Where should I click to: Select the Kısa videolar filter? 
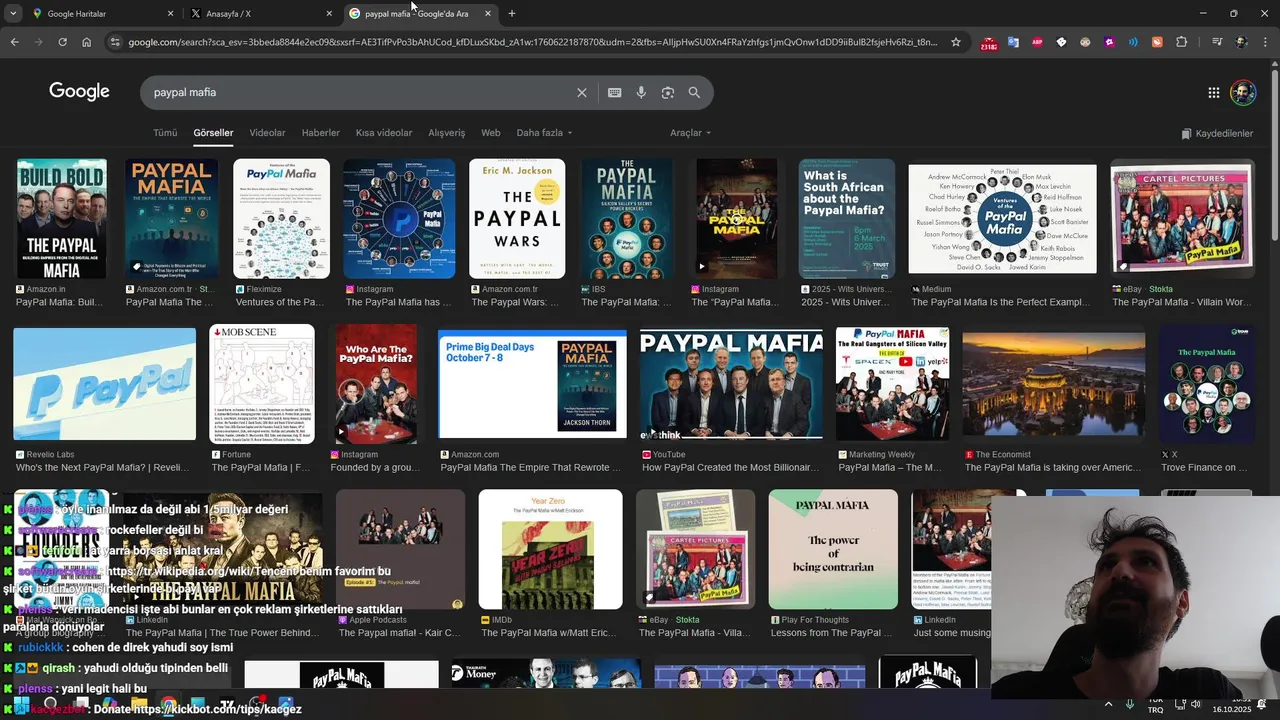pyautogui.click(x=384, y=133)
